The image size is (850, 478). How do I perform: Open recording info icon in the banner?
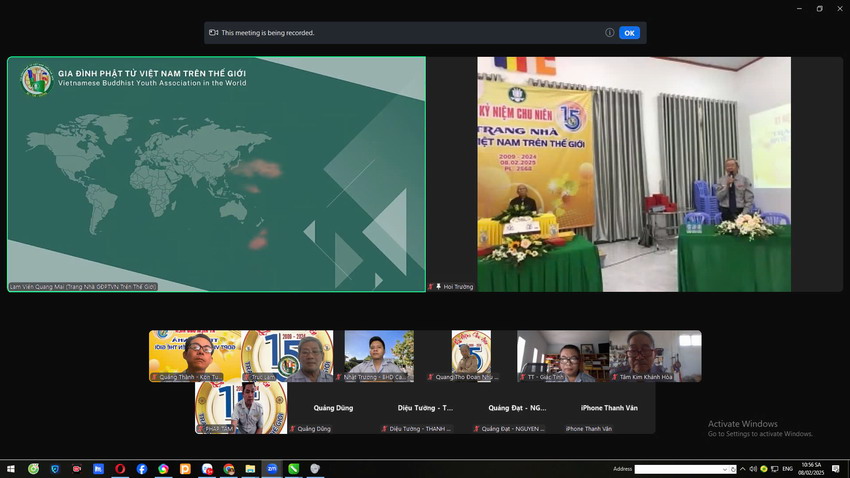tap(609, 33)
